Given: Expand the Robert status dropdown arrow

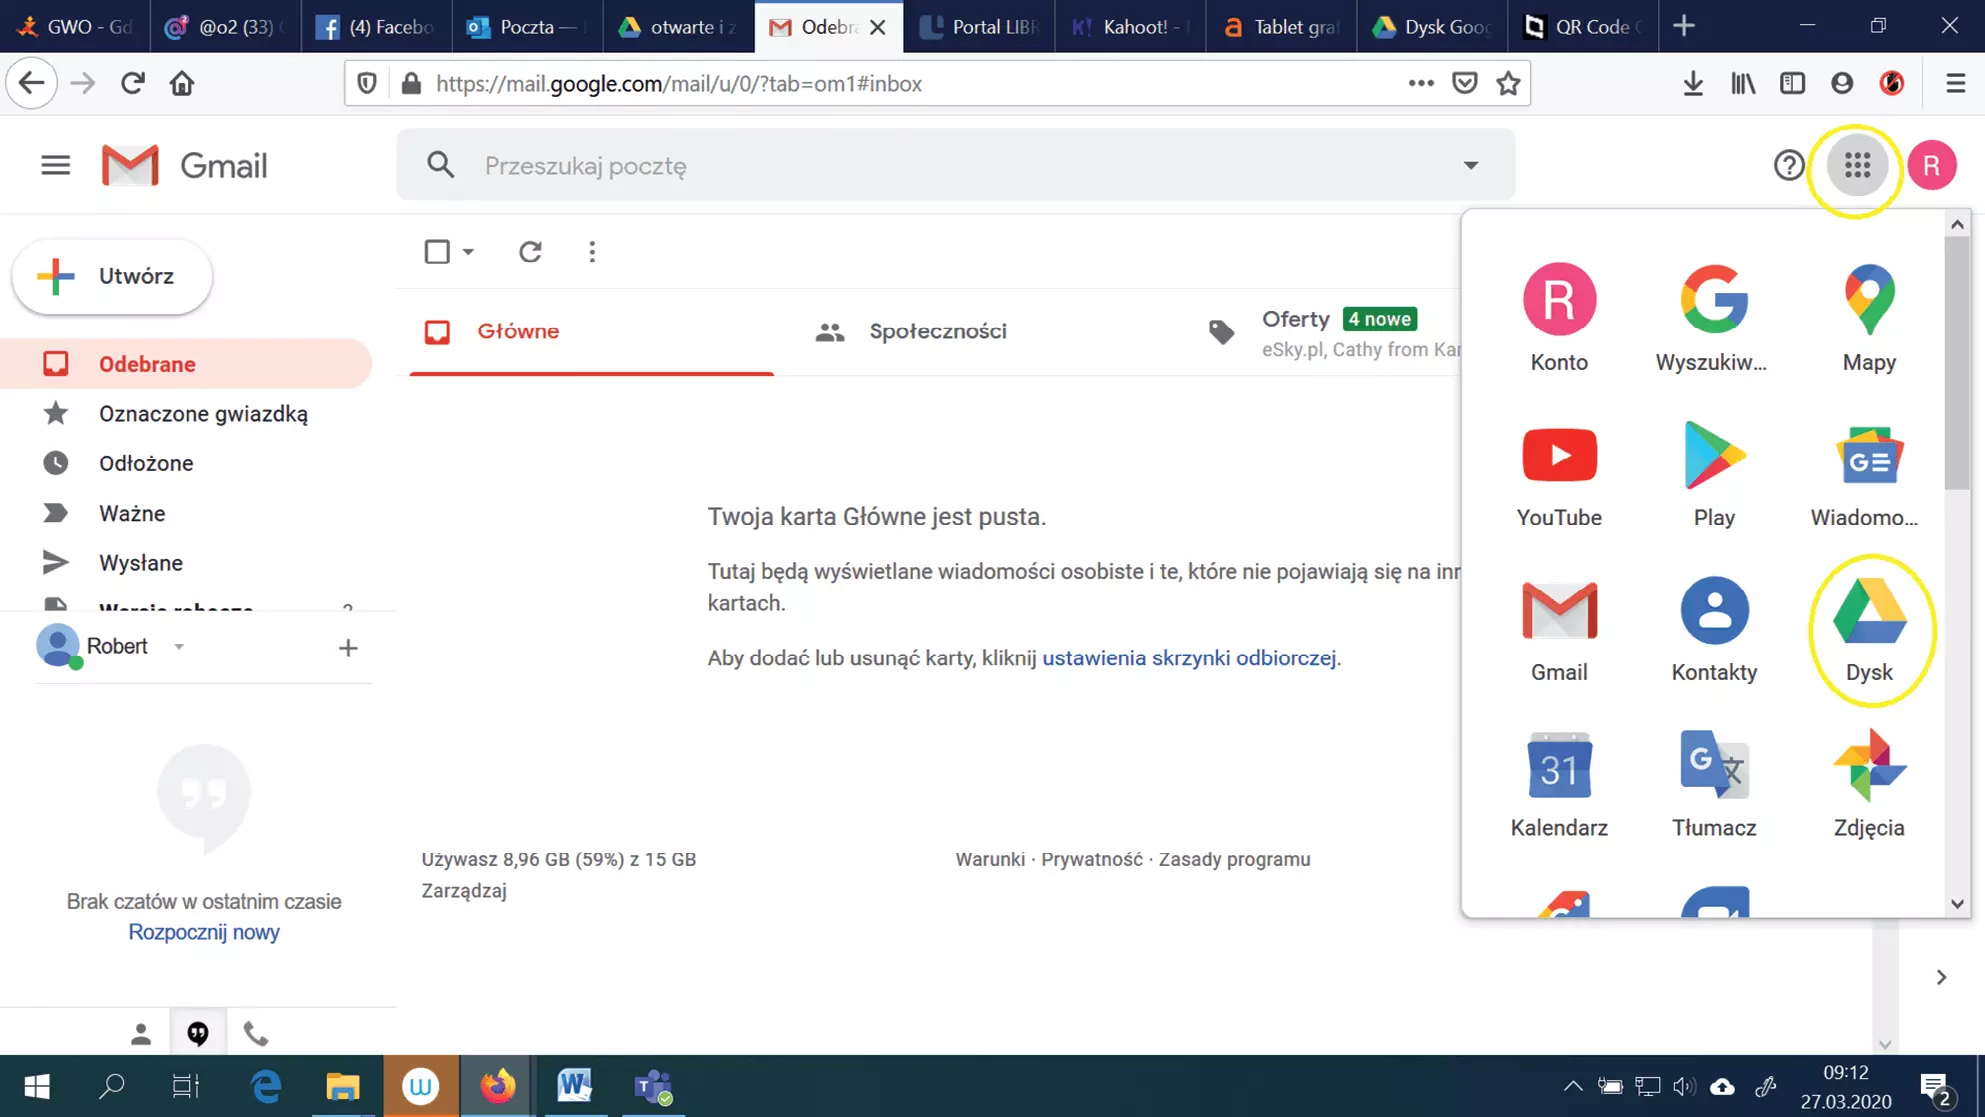Looking at the screenshot, I should tap(179, 647).
